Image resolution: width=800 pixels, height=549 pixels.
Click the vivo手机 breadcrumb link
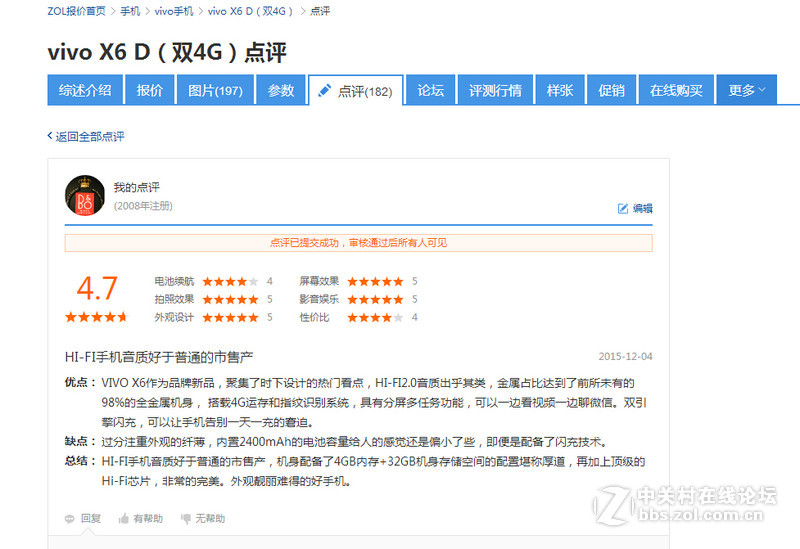[x=174, y=11]
